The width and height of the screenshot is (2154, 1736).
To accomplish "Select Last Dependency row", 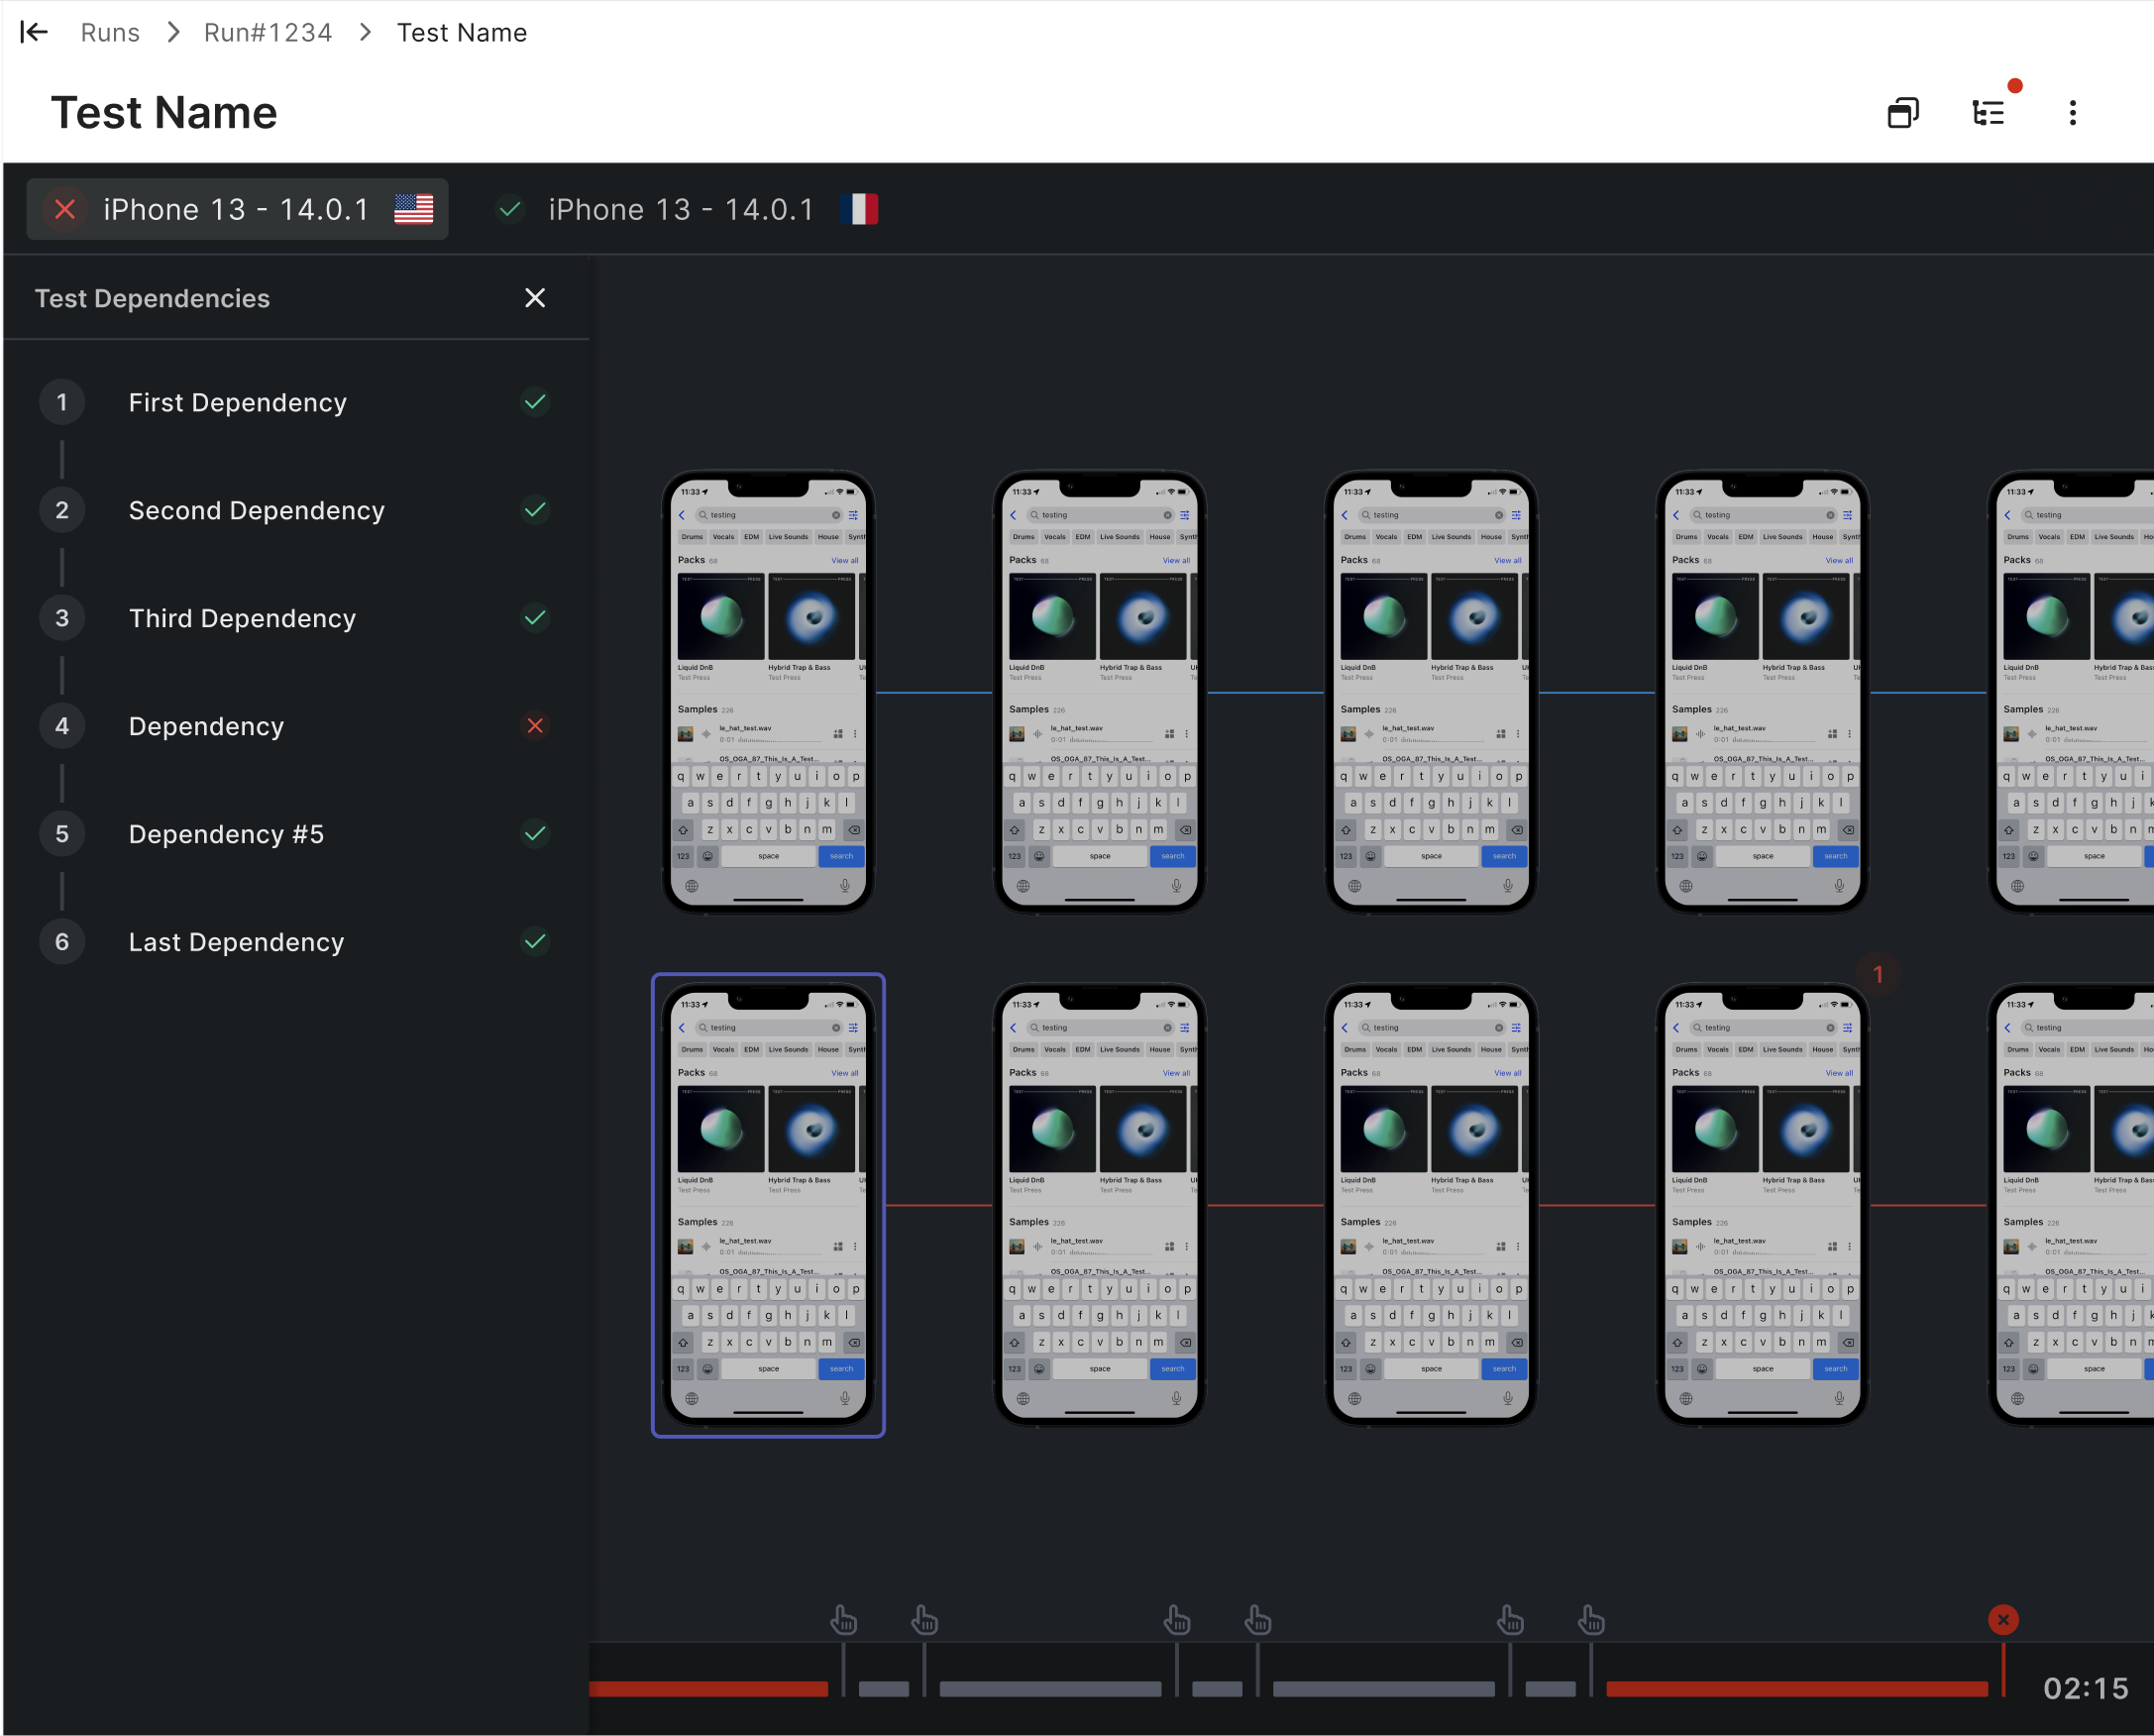I will pyautogui.click(x=296, y=942).
